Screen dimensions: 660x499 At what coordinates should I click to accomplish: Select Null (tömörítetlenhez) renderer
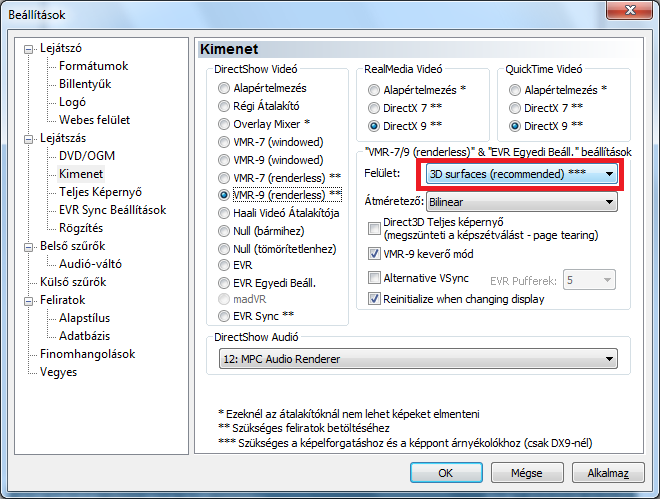(x=224, y=249)
